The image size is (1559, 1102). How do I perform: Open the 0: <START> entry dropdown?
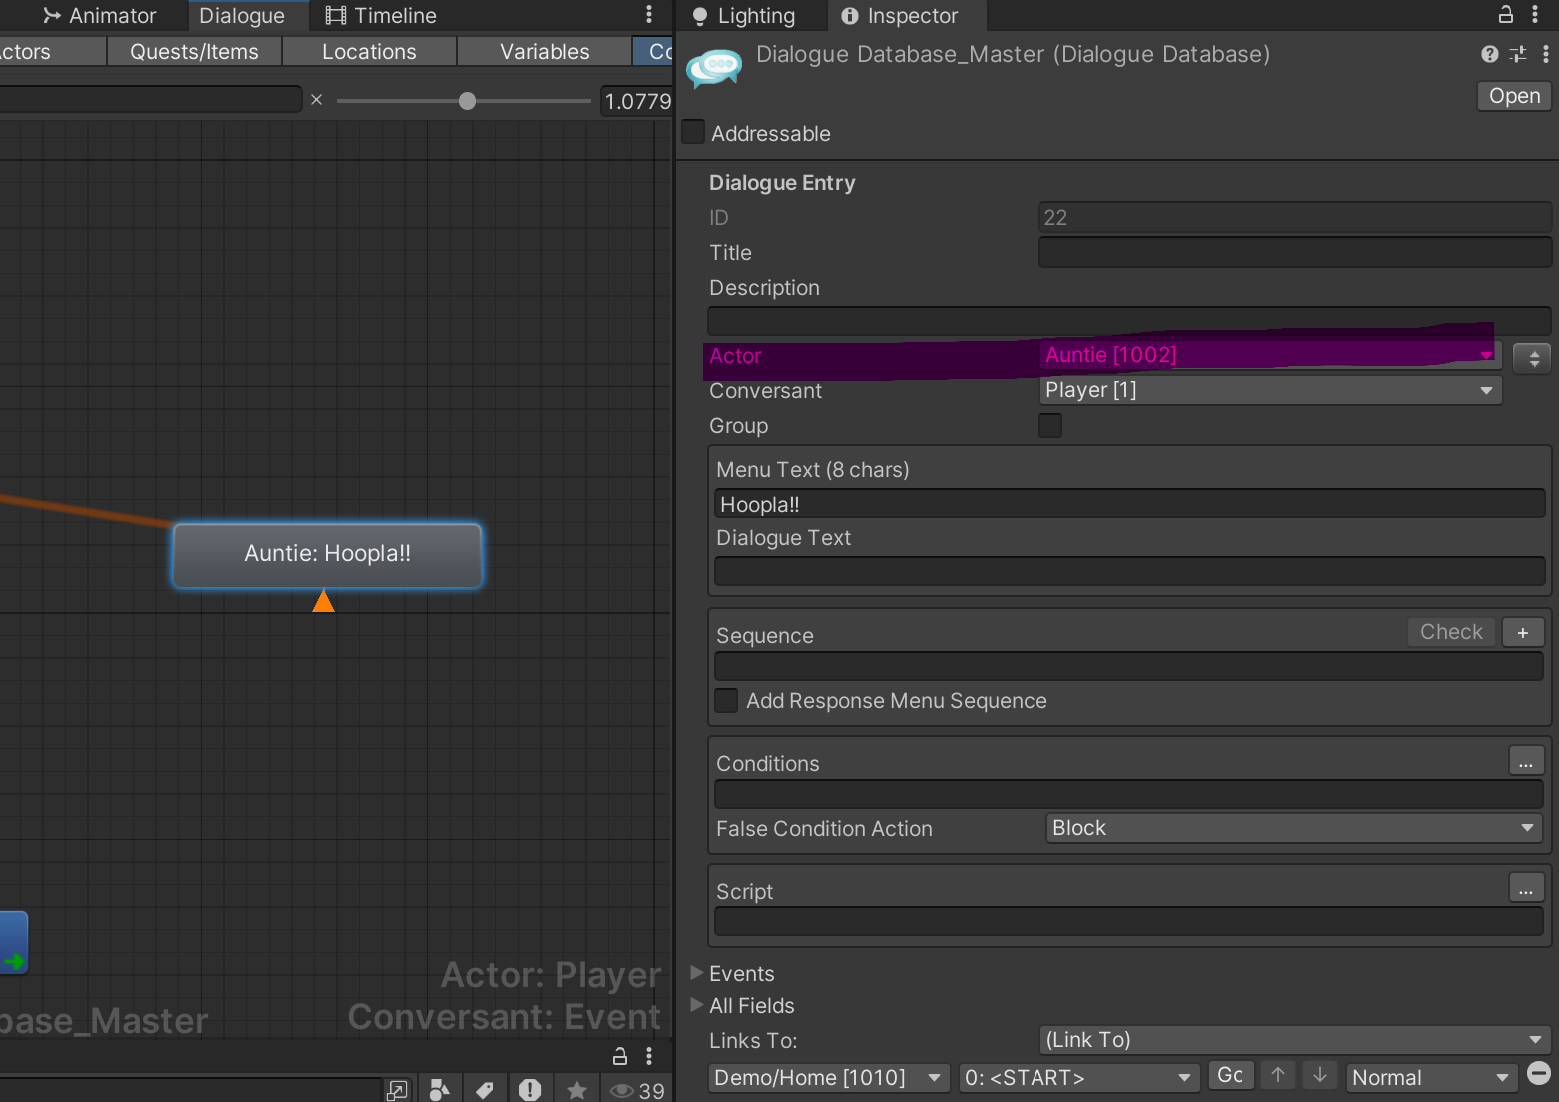(1078, 1077)
